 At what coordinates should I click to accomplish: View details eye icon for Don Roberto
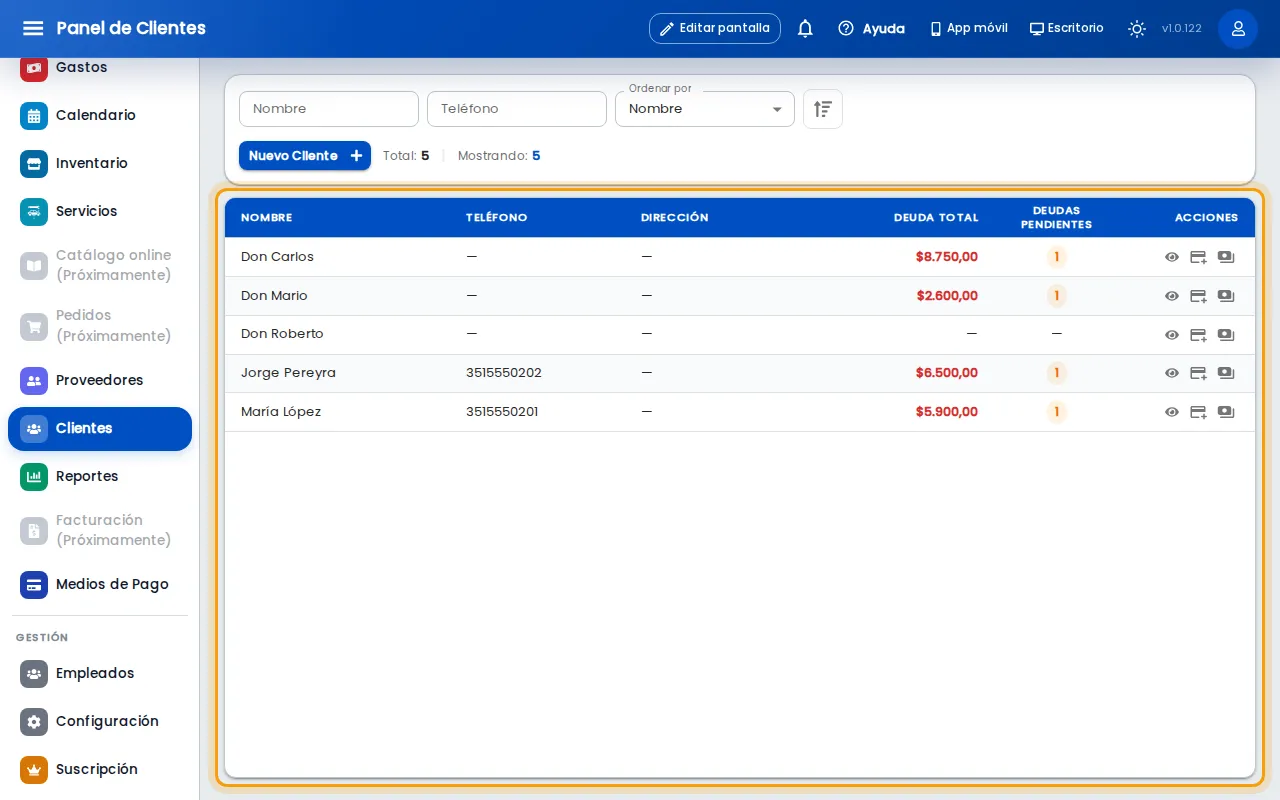1172,335
